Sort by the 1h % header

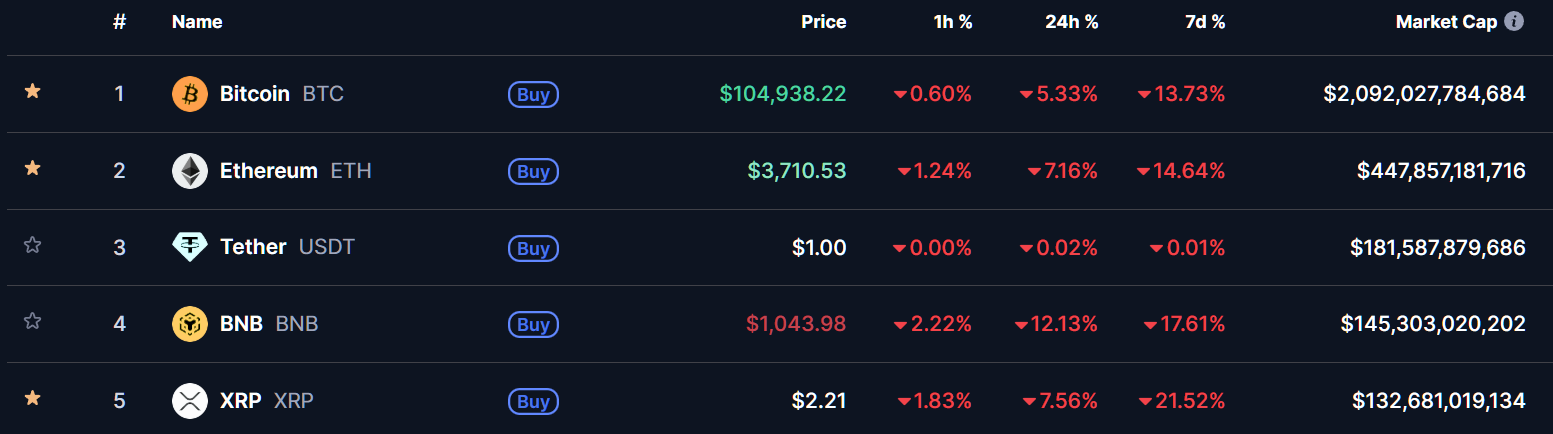coord(952,21)
